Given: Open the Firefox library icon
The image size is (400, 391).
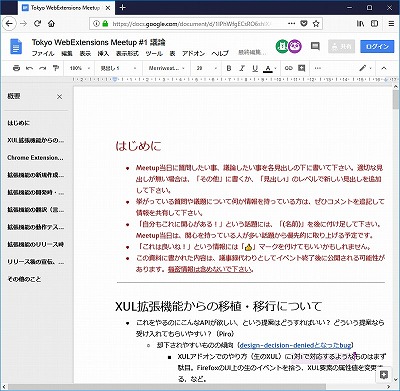Looking at the screenshot, I should 360,23.
